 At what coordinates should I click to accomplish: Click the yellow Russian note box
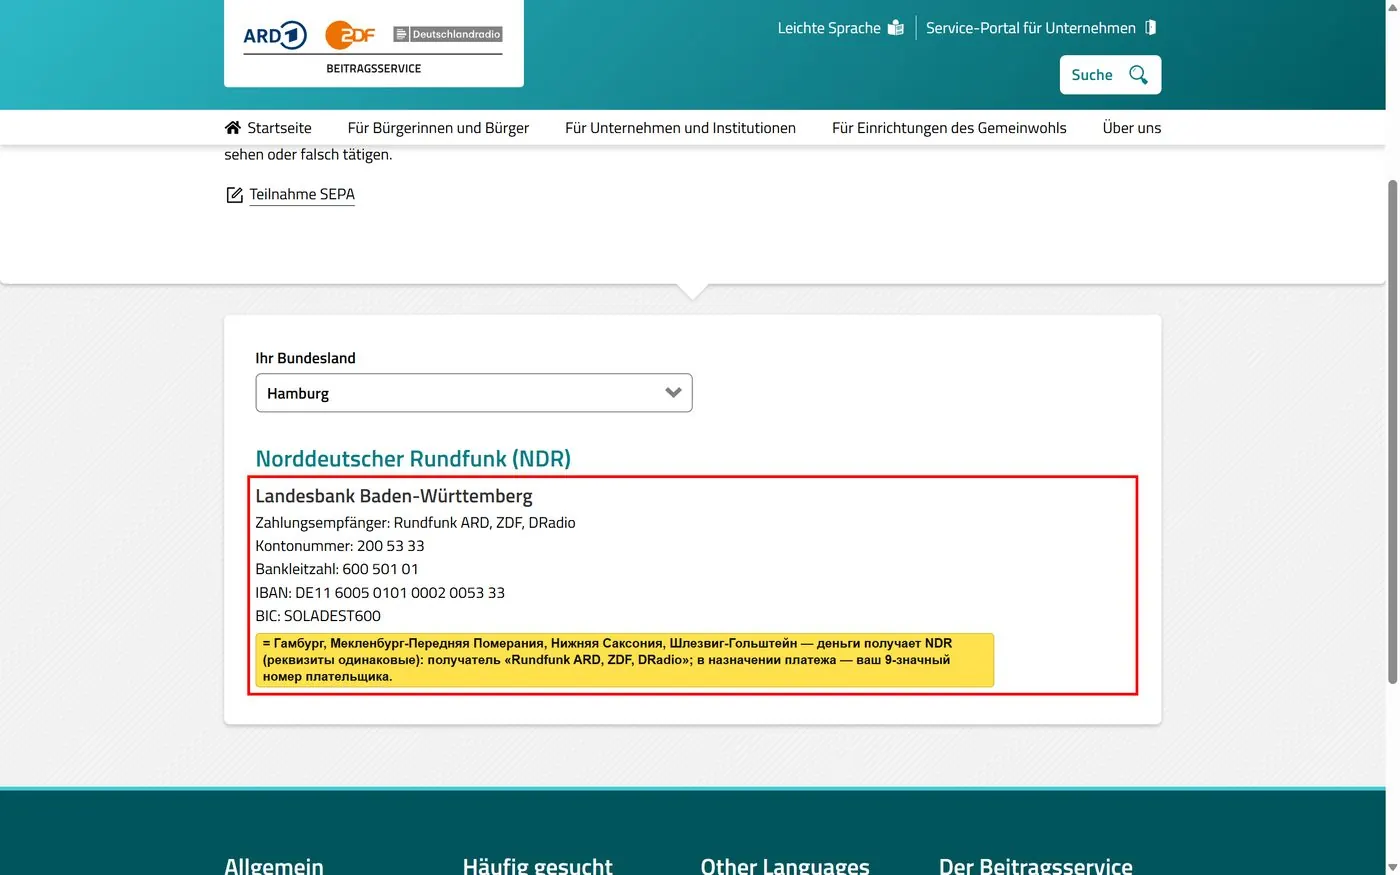(x=625, y=660)
